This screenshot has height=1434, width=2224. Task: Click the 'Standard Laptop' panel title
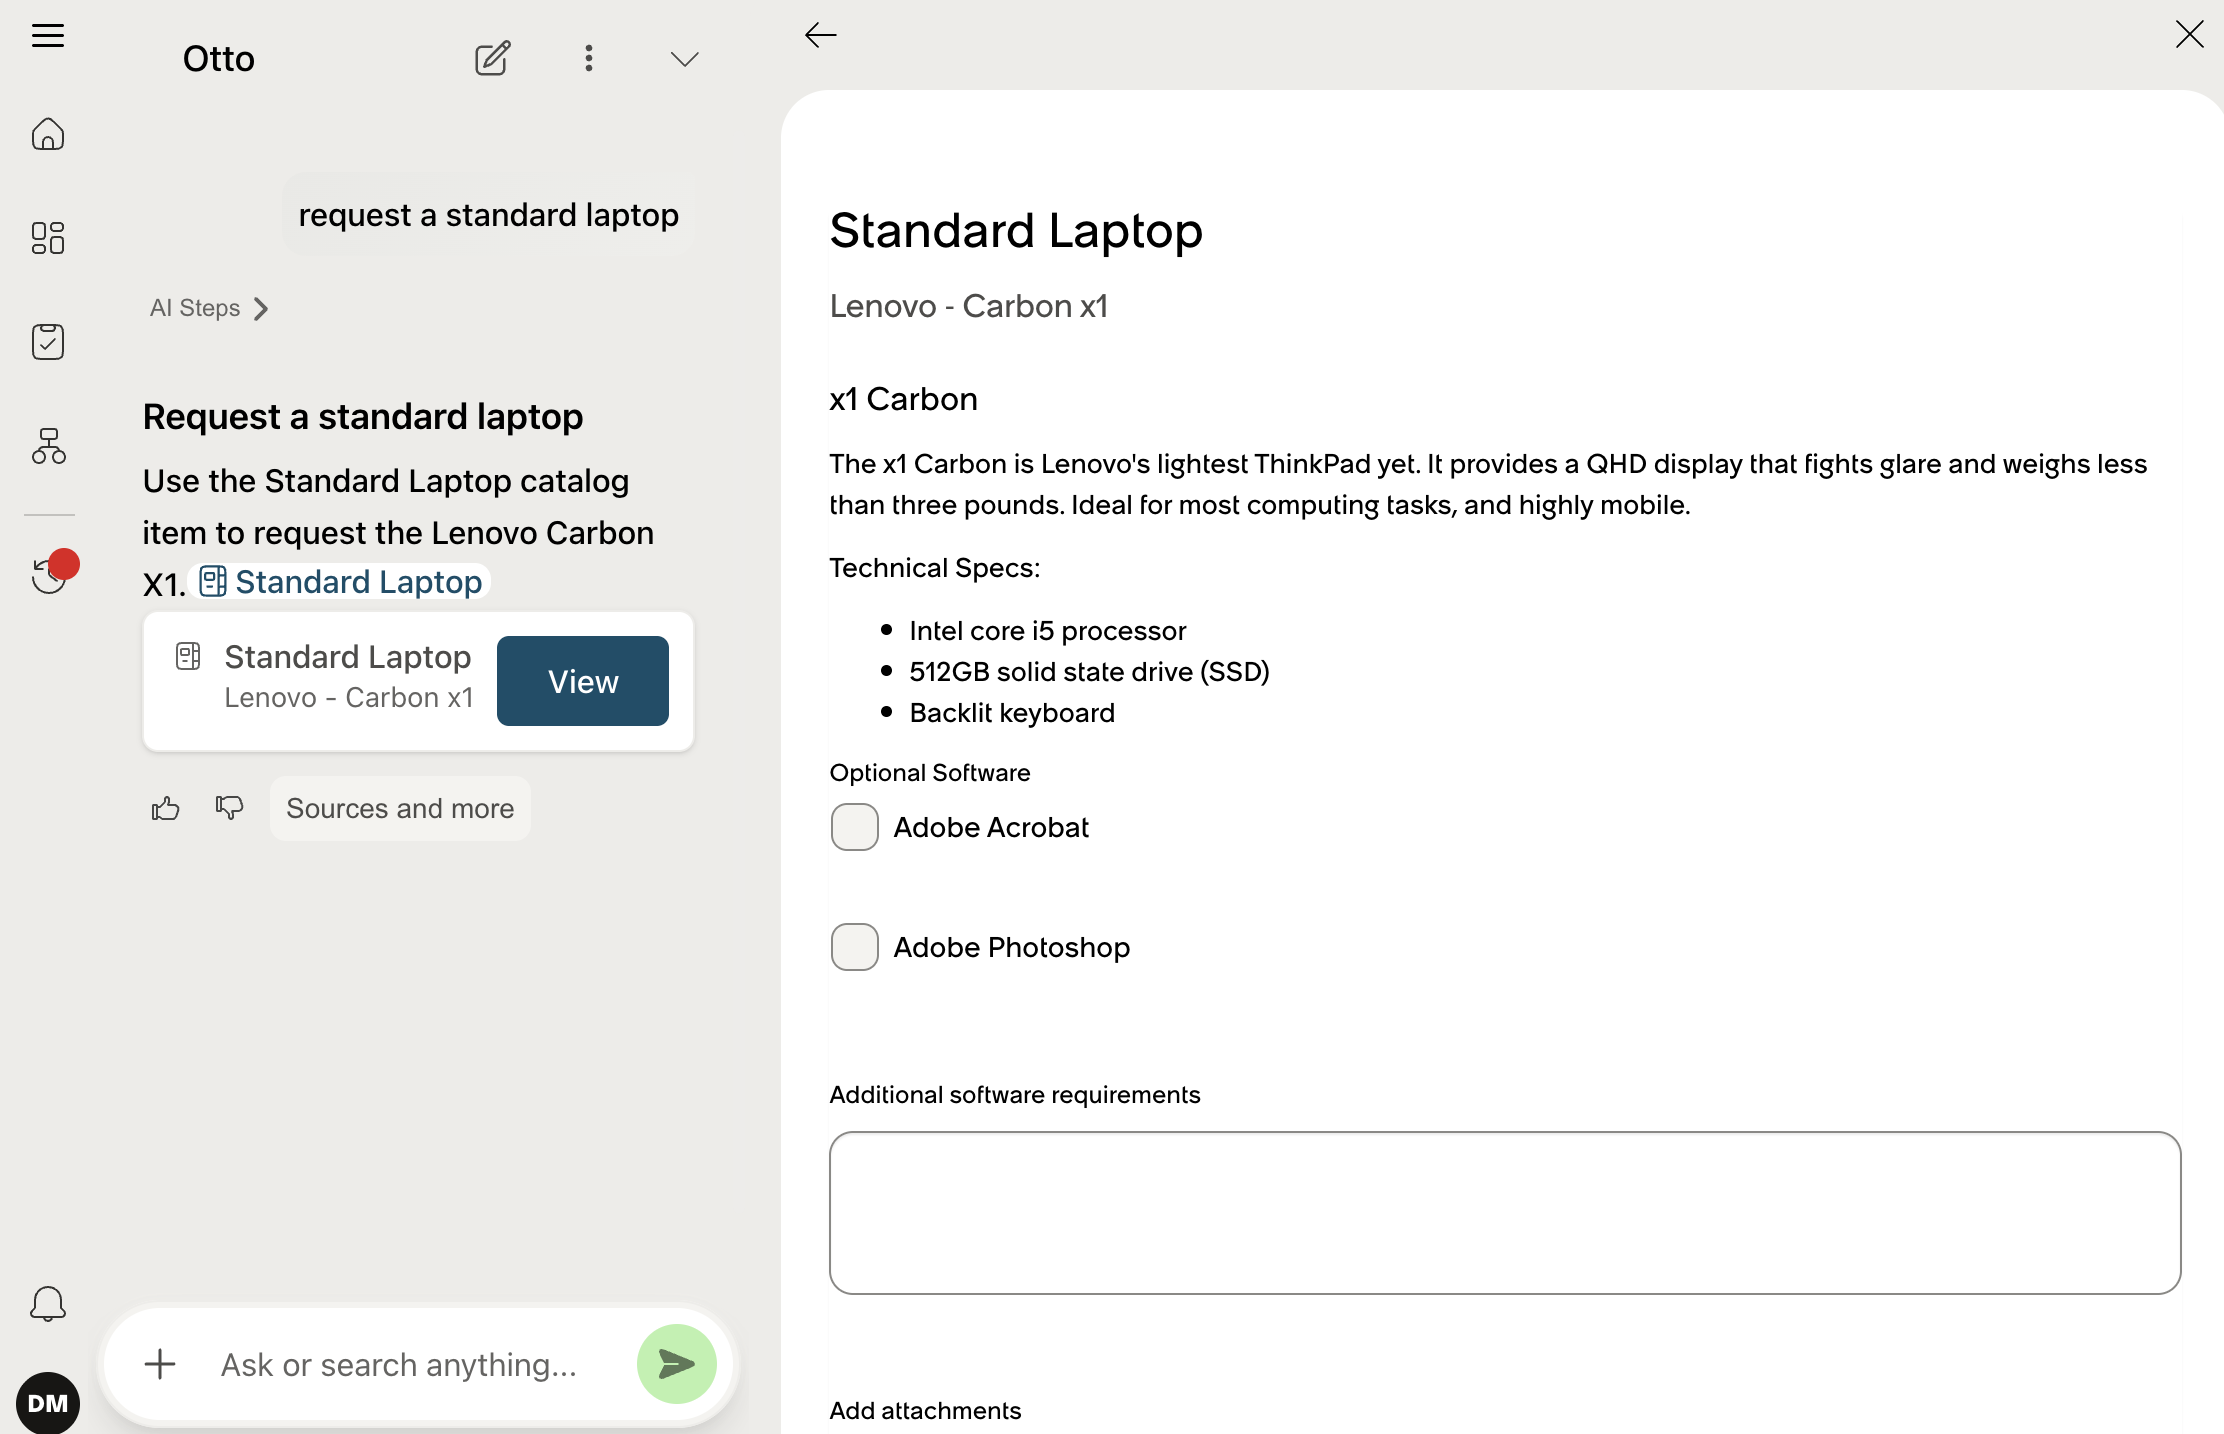[x=1016, y=231]
